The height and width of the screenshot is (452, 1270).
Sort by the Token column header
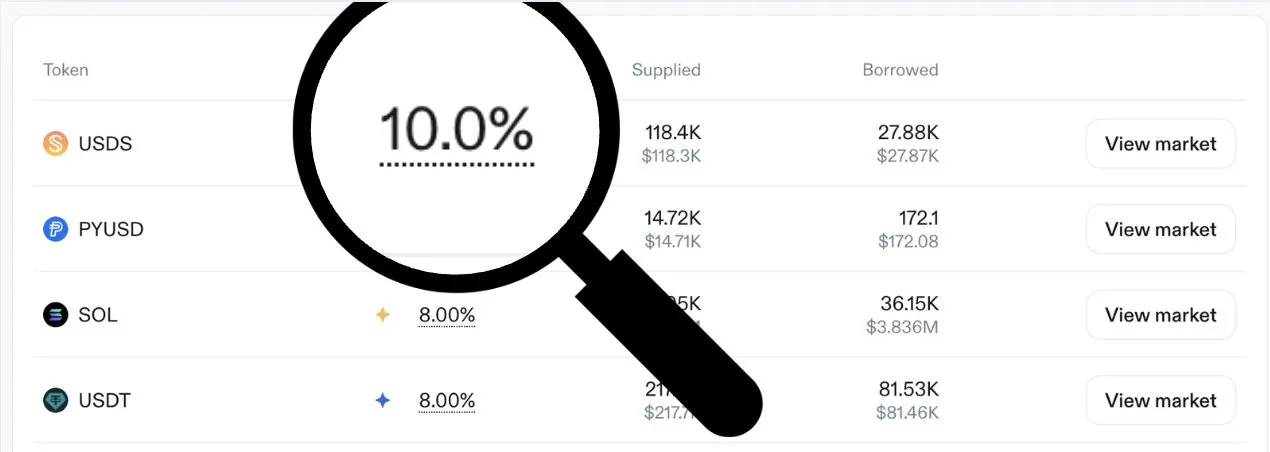pyautogui.click(x=66, y=70)
